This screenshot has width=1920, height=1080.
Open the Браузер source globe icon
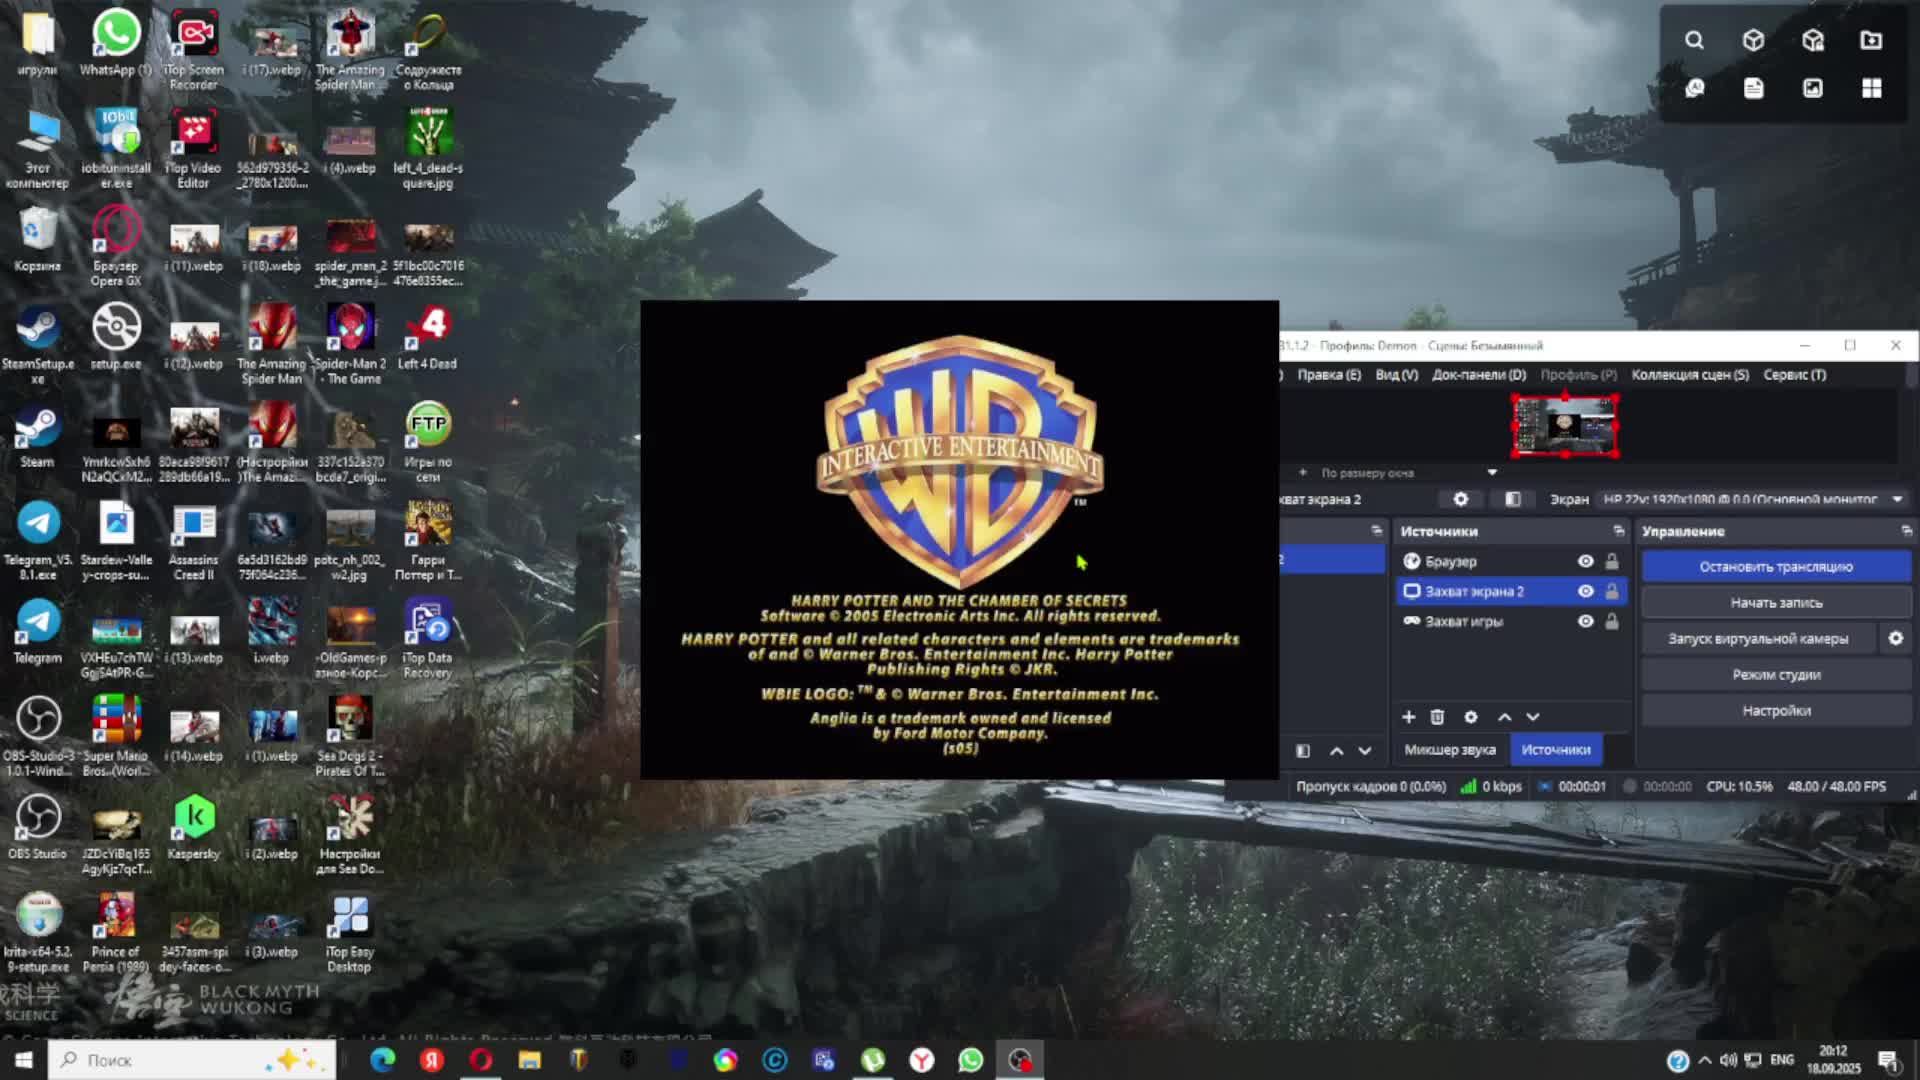tap(1411, 561)
